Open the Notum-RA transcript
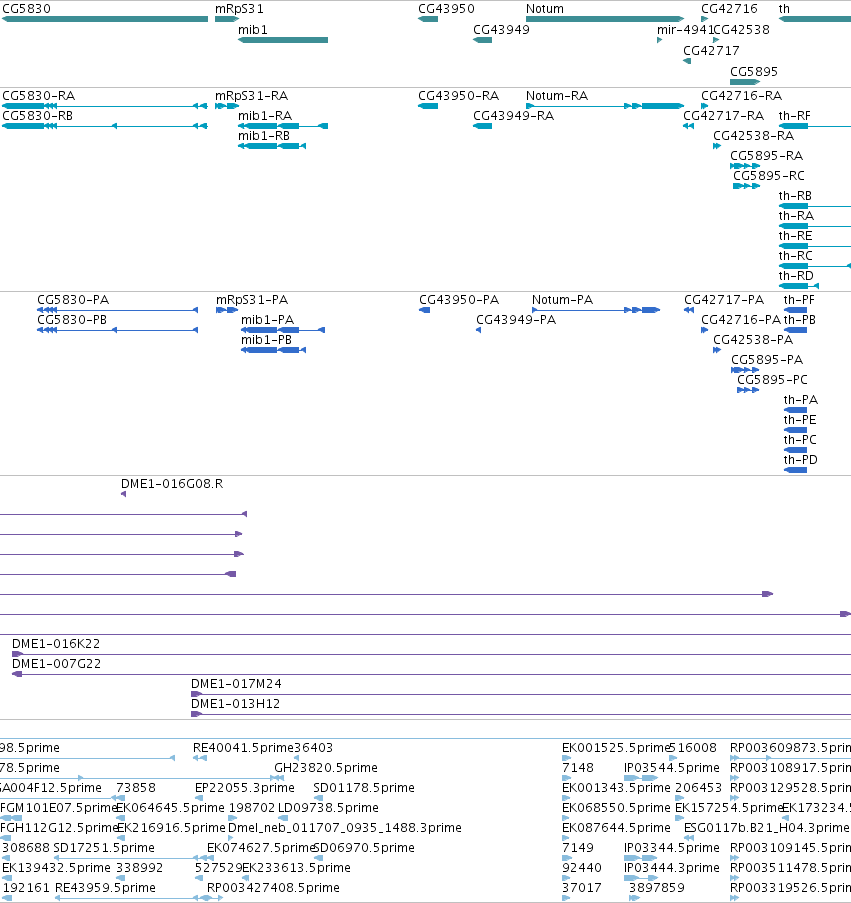The width and height of the screenshot is (851, 903). click(605, 106)
